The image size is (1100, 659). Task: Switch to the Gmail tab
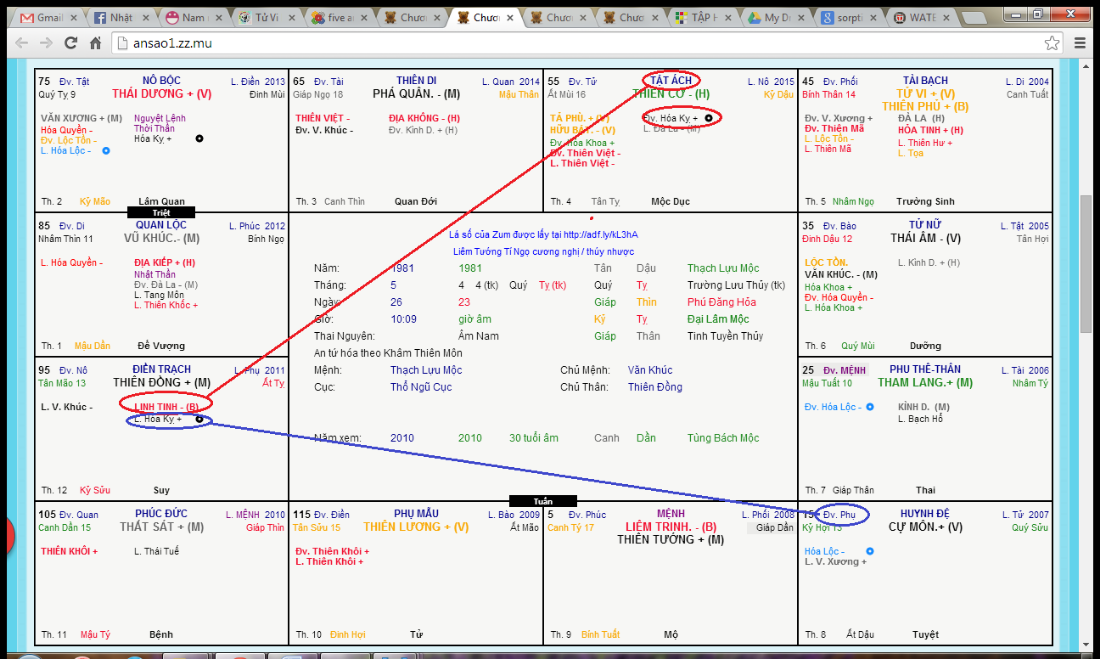(43, 18)
